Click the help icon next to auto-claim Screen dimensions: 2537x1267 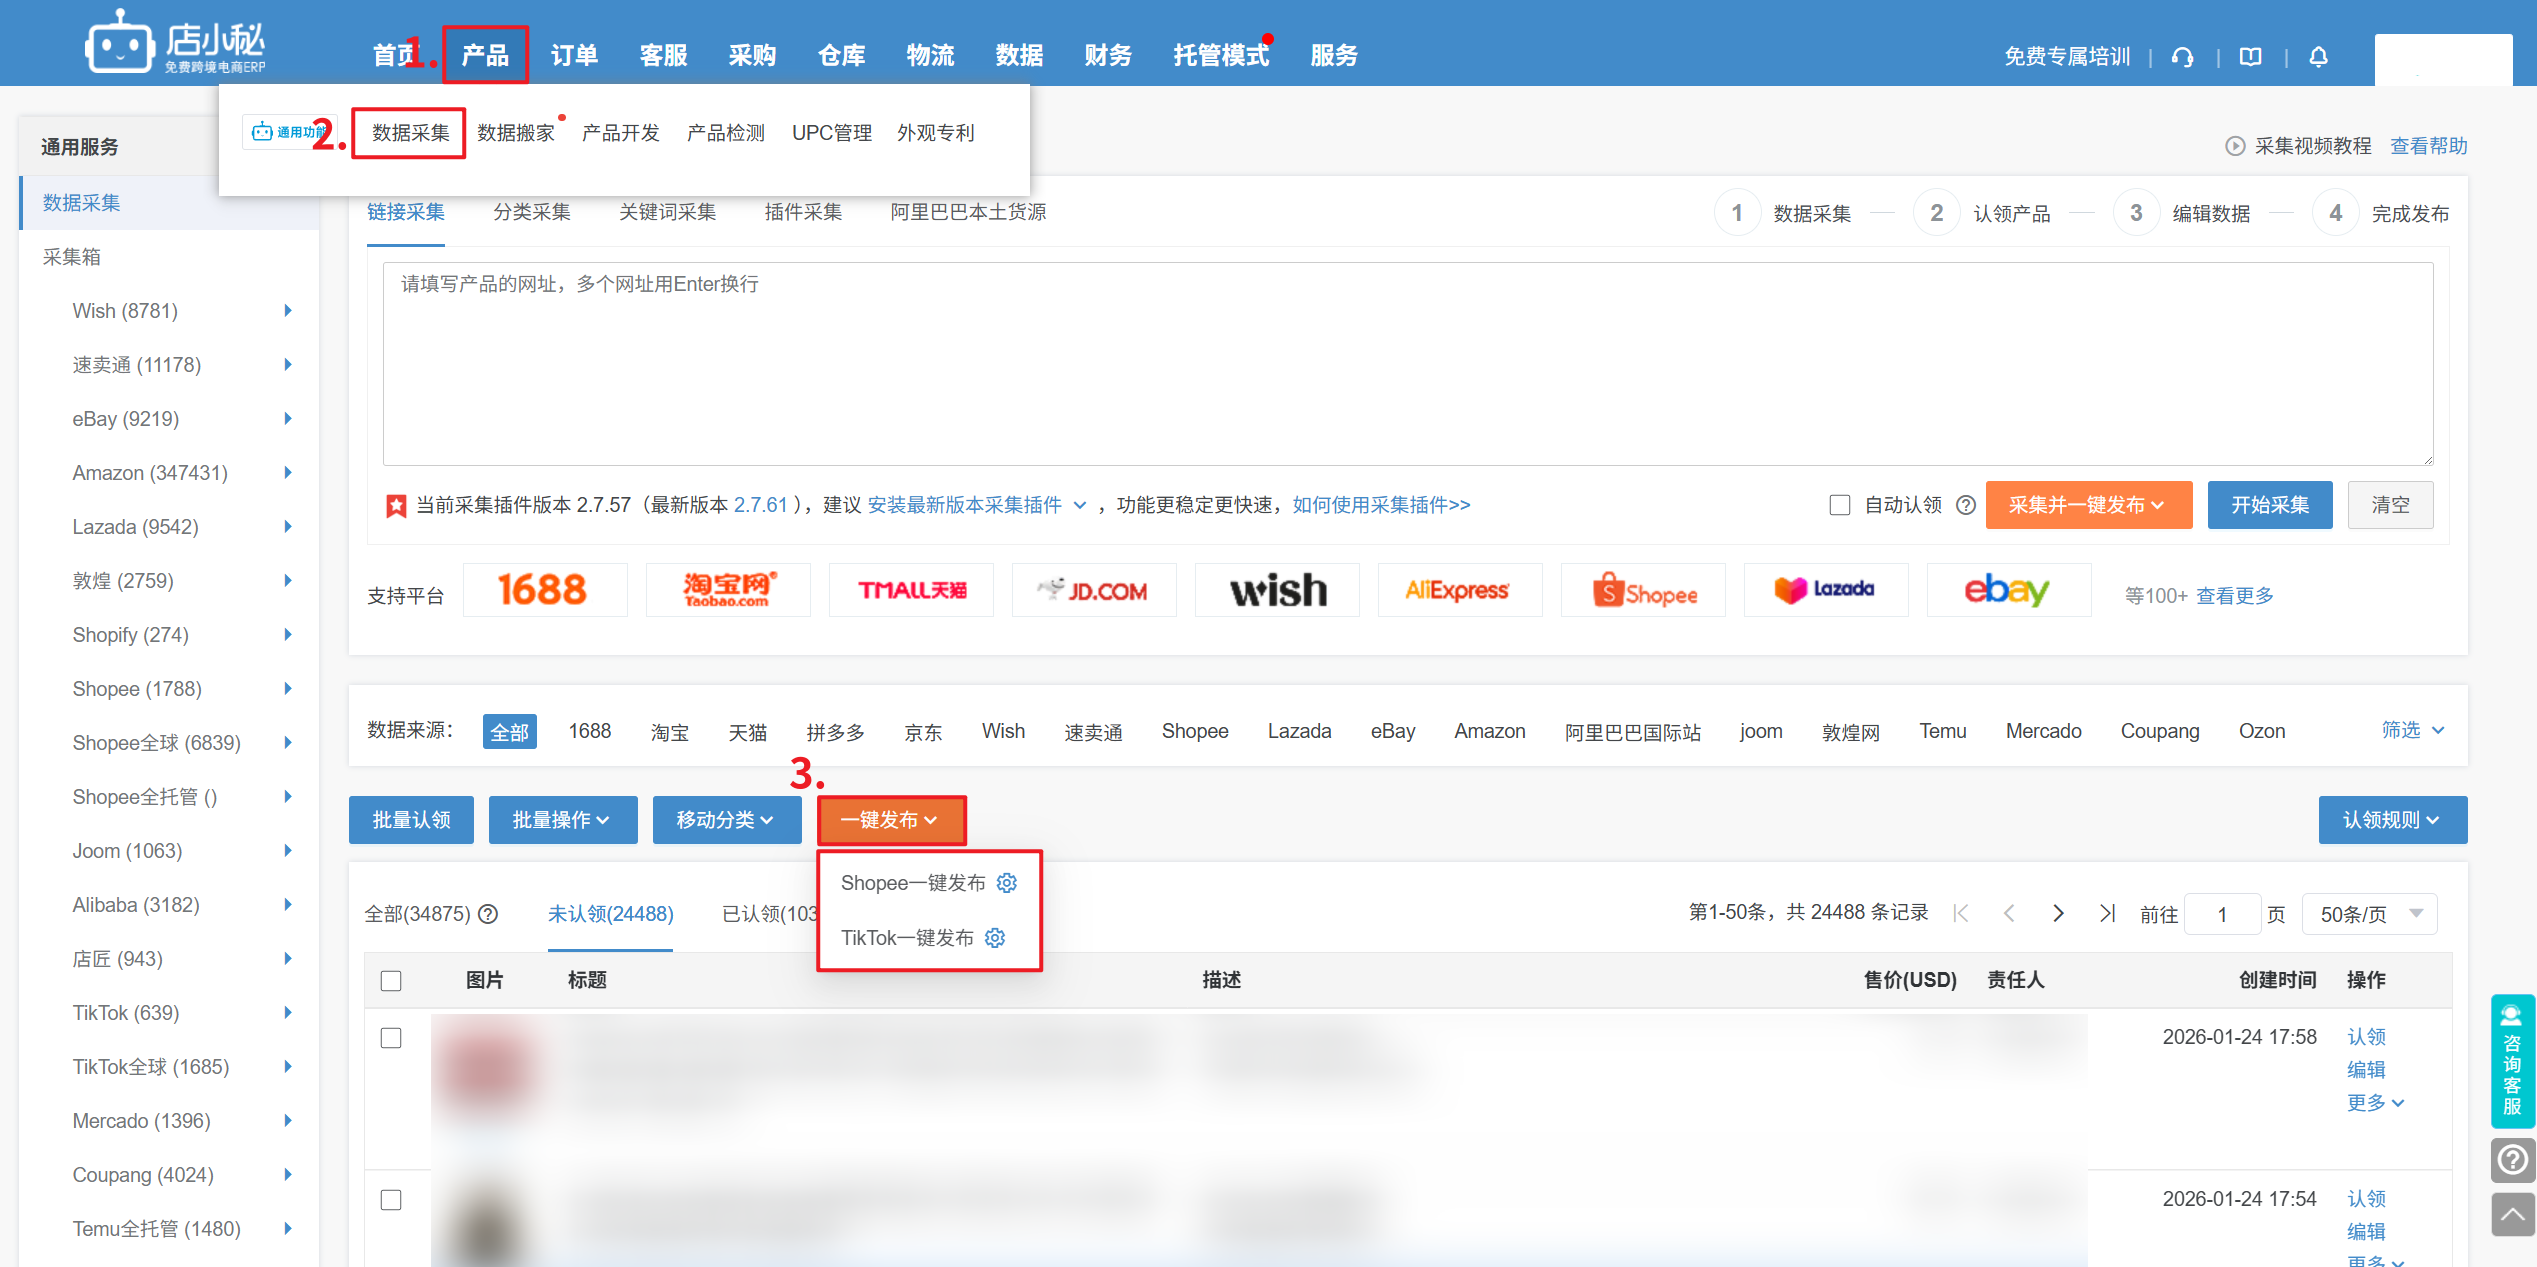pyautogui.click(x=1966, y=505)
